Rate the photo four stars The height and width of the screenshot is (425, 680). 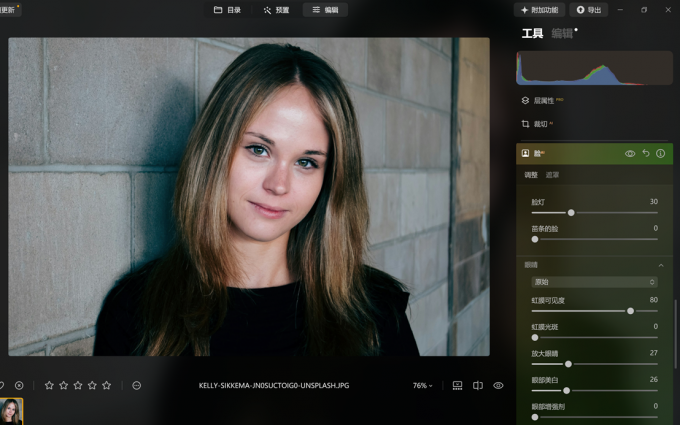click(92, 385)
